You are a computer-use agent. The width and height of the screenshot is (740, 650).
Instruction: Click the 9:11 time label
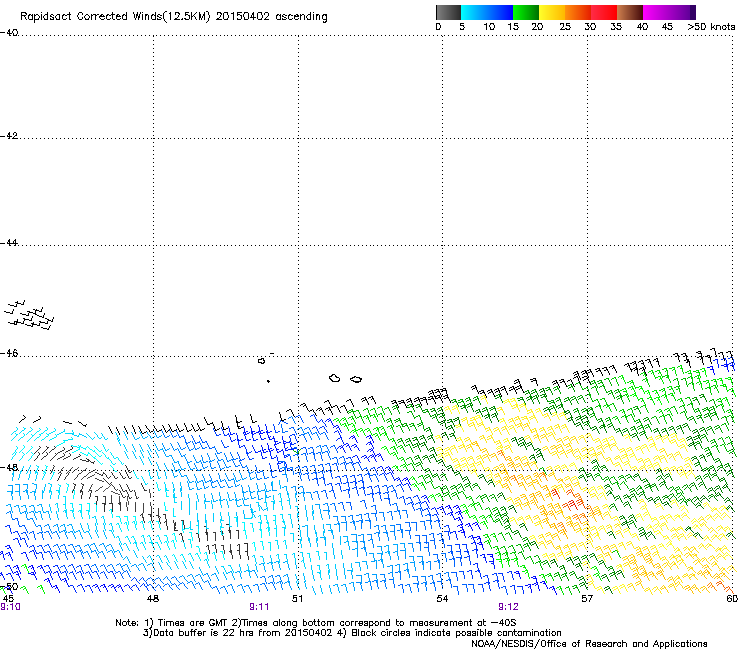coord(259,607)
